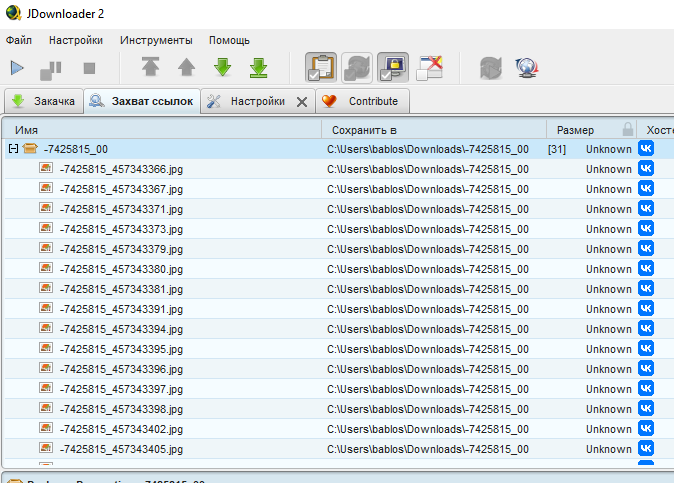Viewport: 674px width, 483px height.
Task: Switch to the Закачка tab
Action: (43, 101)
